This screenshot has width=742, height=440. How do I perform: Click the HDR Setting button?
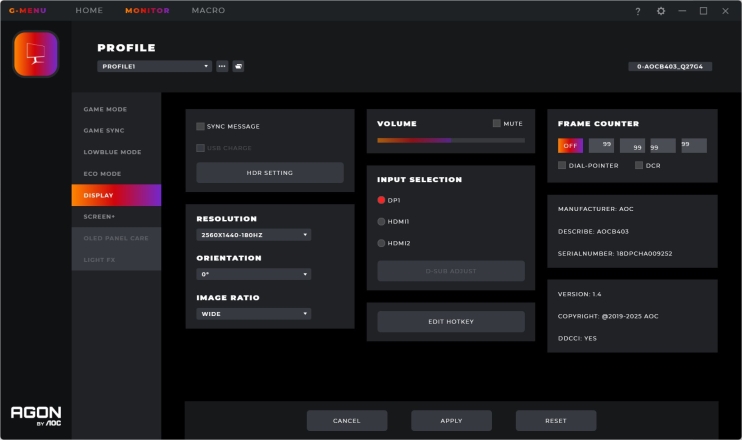click(269, 172)
